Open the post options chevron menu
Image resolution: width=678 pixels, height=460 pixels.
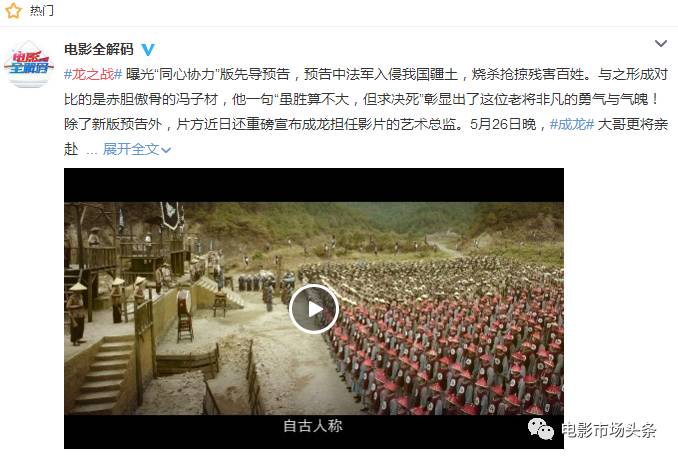click(x=660, y=44)
